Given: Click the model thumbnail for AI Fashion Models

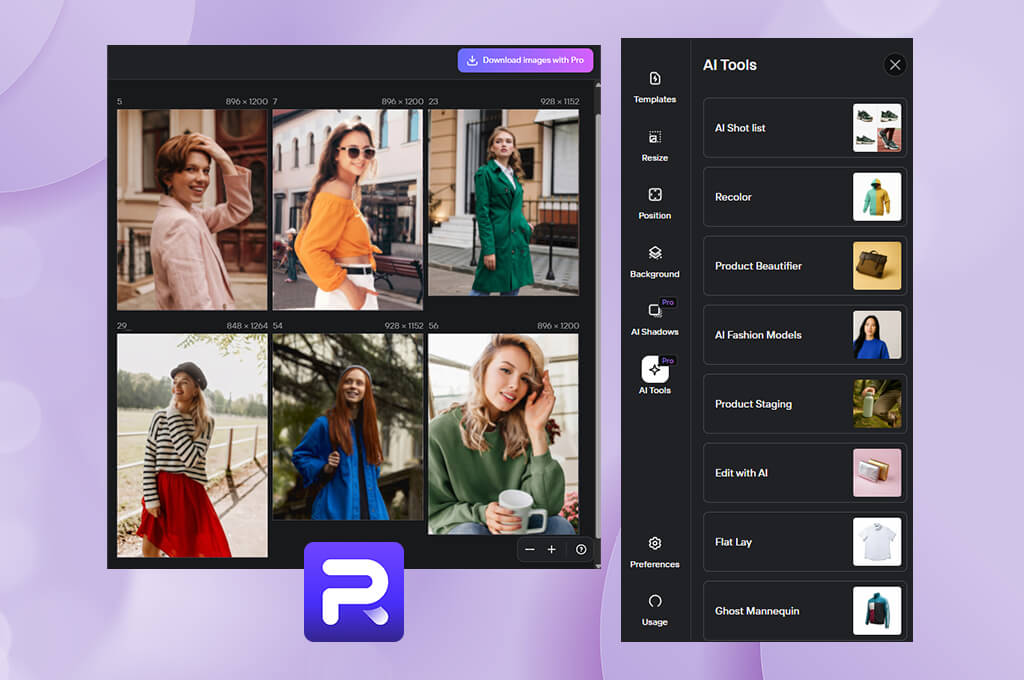Looking at the screenshot, I should (x=877, y=335).
